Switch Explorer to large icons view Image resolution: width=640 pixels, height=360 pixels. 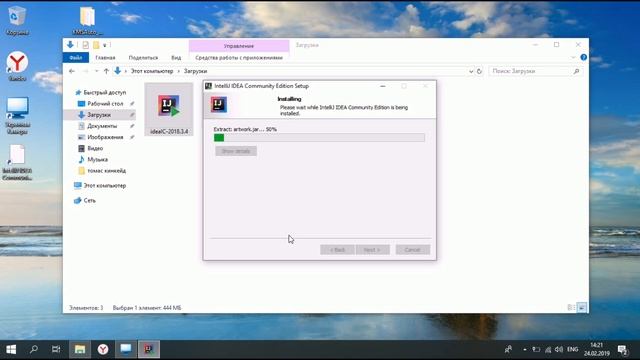tap(582, 308)
